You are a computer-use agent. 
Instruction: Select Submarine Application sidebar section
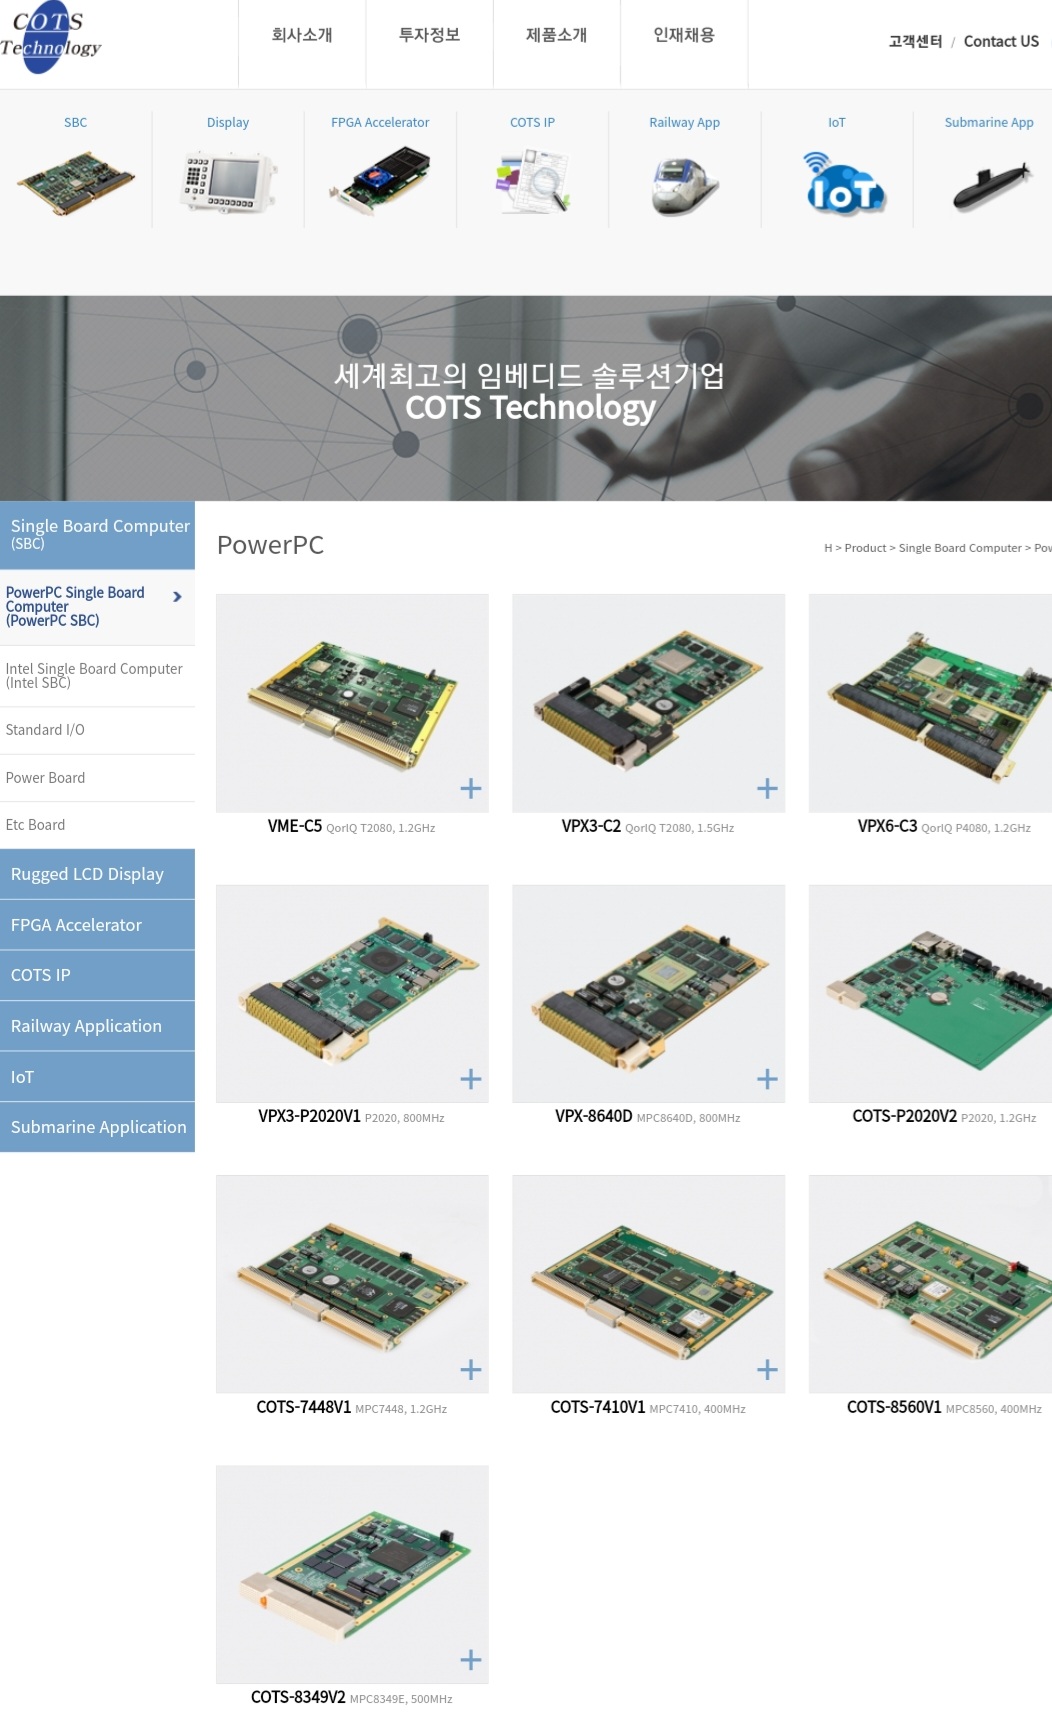tap(97, 1127)
